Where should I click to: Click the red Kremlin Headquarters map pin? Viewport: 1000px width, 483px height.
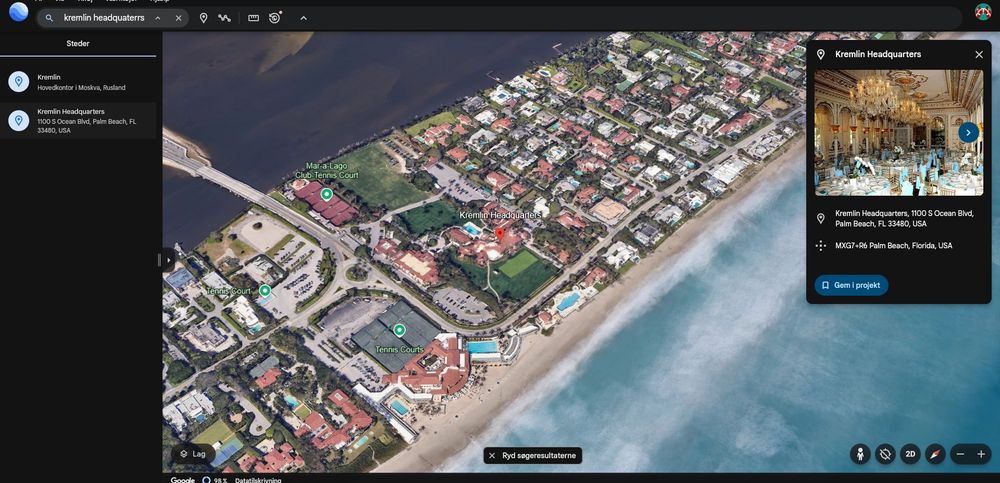[x=500, y=234]
